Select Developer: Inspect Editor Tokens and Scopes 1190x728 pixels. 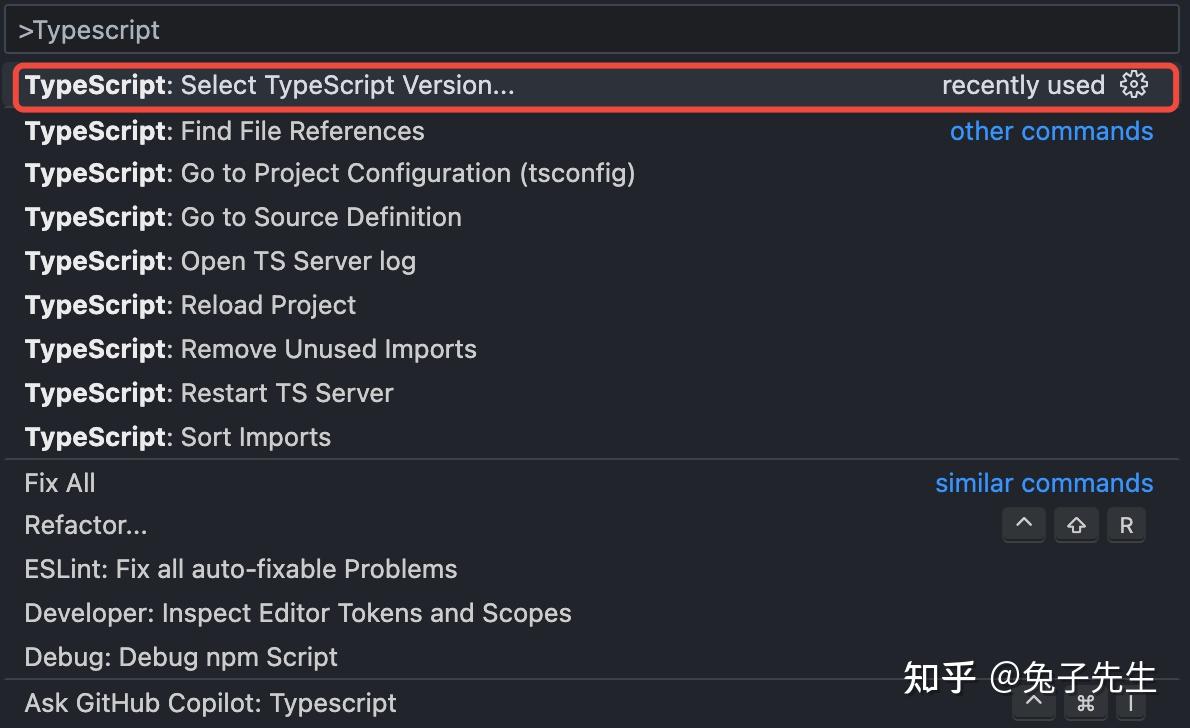click(298, 614)
